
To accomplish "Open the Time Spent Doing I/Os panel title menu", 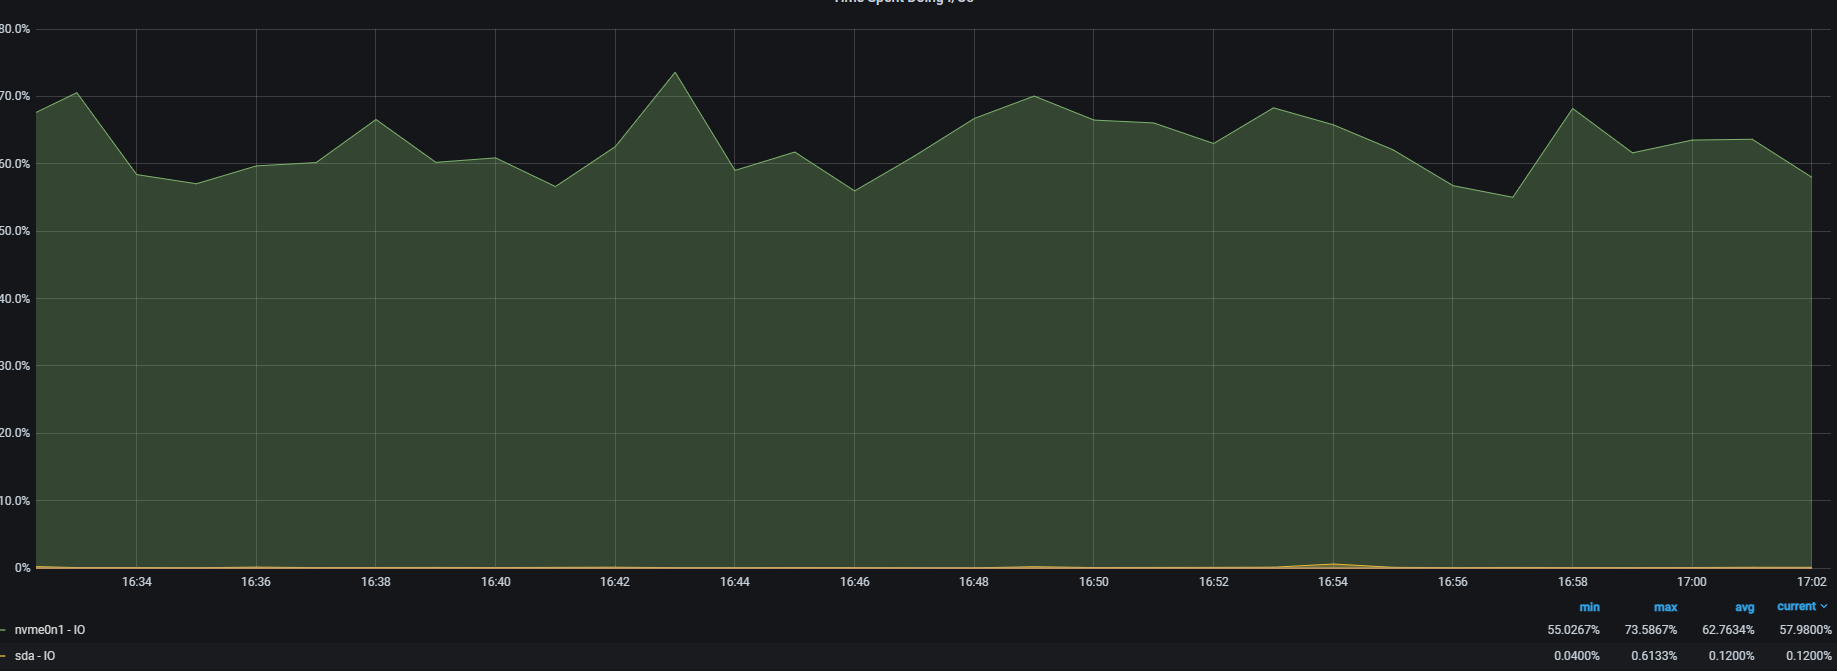I will point(903,2).
